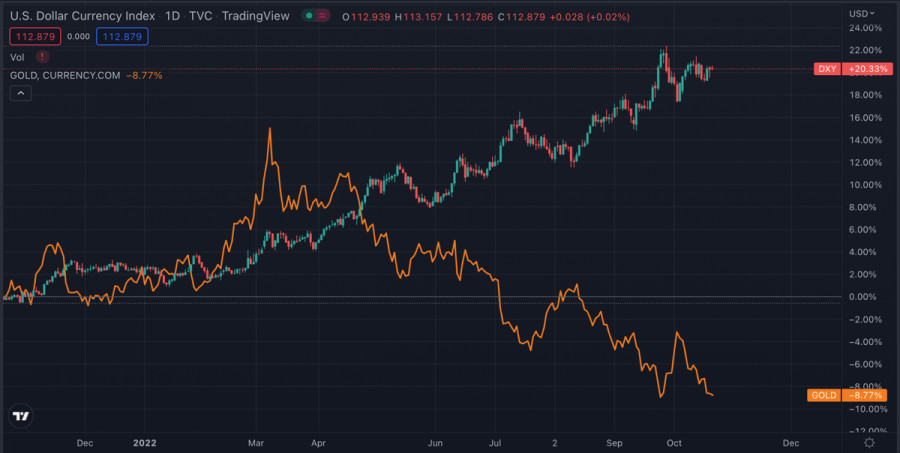Click the GOLD price scale label
This screenshot has width=900, height=453.
[x=823, y=396]
